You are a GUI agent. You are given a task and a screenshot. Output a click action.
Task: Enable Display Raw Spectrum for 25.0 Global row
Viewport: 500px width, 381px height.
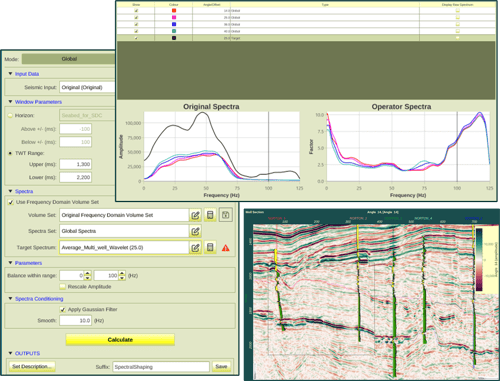click(458, 17)
